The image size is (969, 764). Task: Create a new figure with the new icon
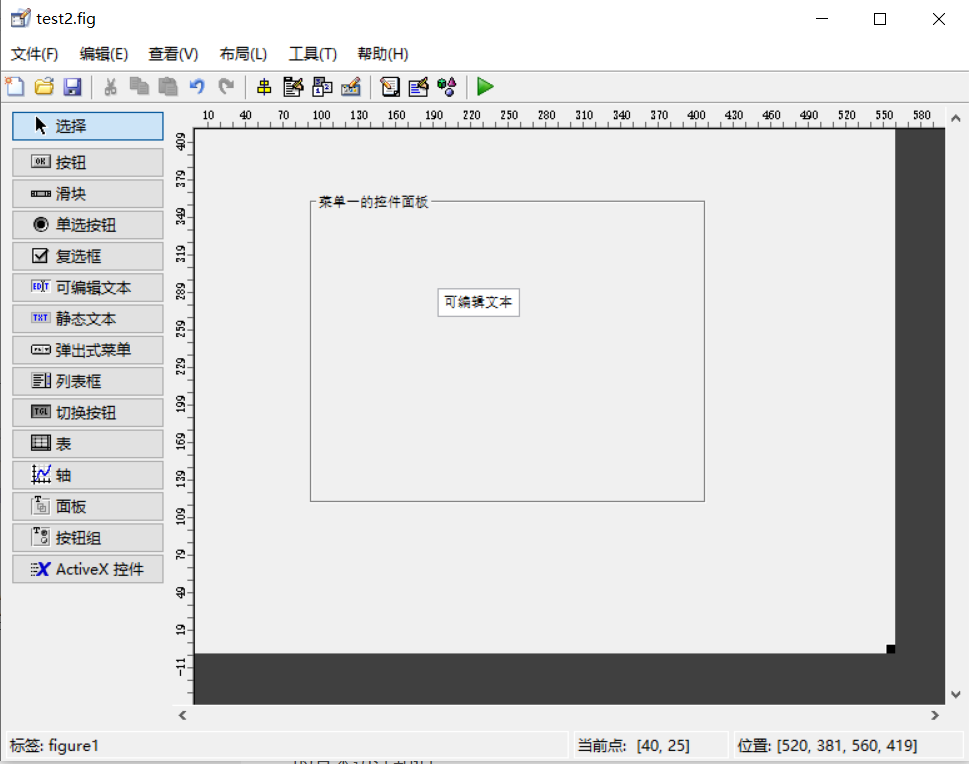[x=15, y=87]
